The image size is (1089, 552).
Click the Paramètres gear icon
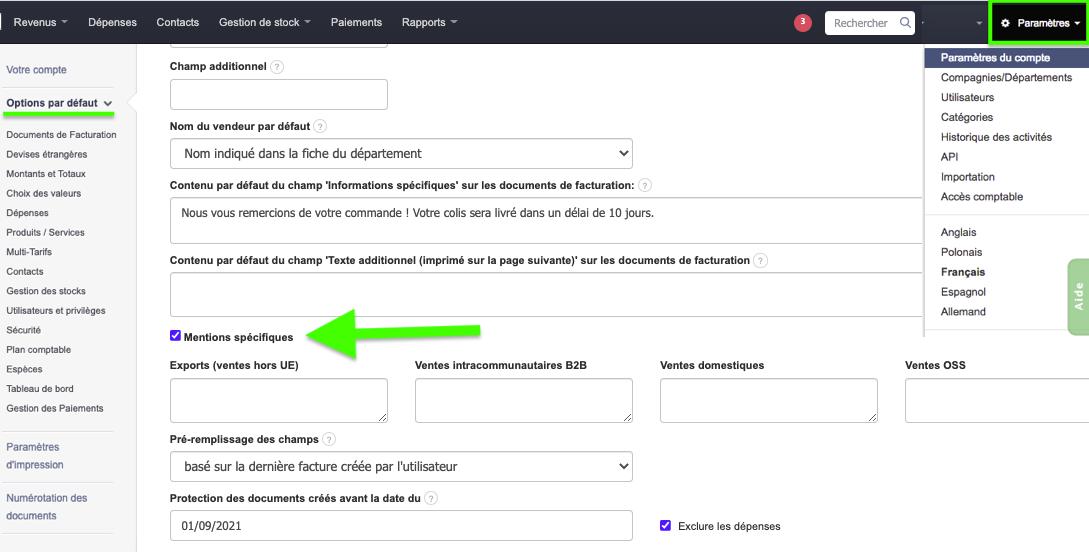(1005, 23)
